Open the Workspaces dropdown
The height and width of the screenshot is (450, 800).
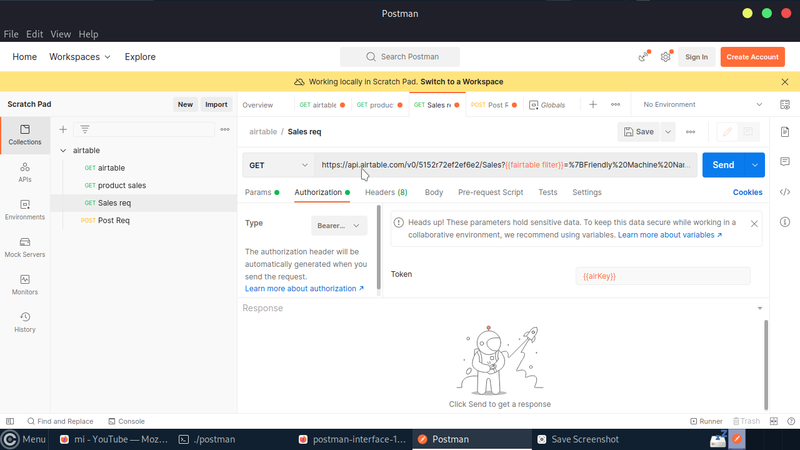coord(80,57)
